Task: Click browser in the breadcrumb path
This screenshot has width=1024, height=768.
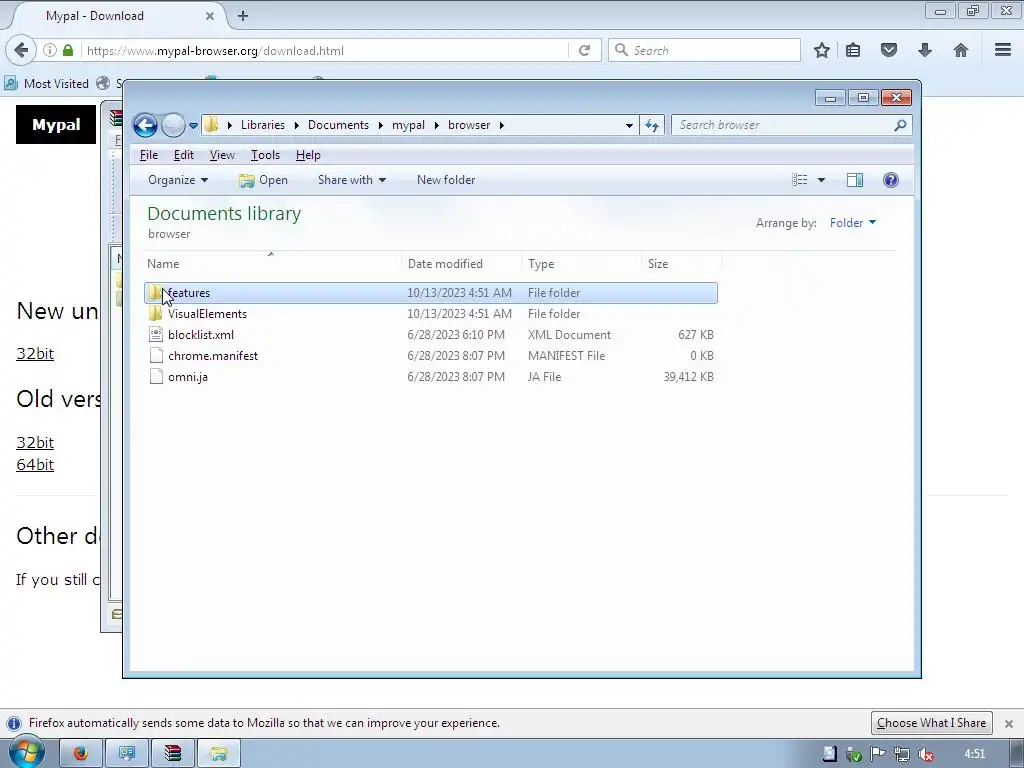Action: tap(469, 125)
